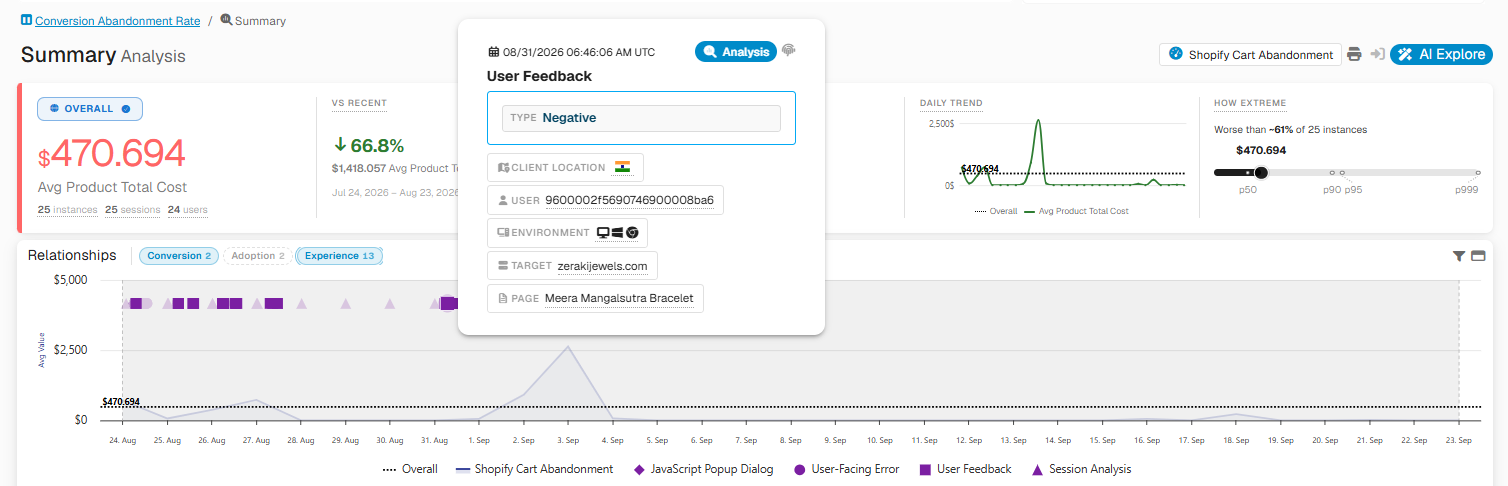This screenshot has width=1508, height=486.
Task: Click Avg Product Total Cost legend in Daily Trend
Action: pyautogui.click(x=1077, y=211)
